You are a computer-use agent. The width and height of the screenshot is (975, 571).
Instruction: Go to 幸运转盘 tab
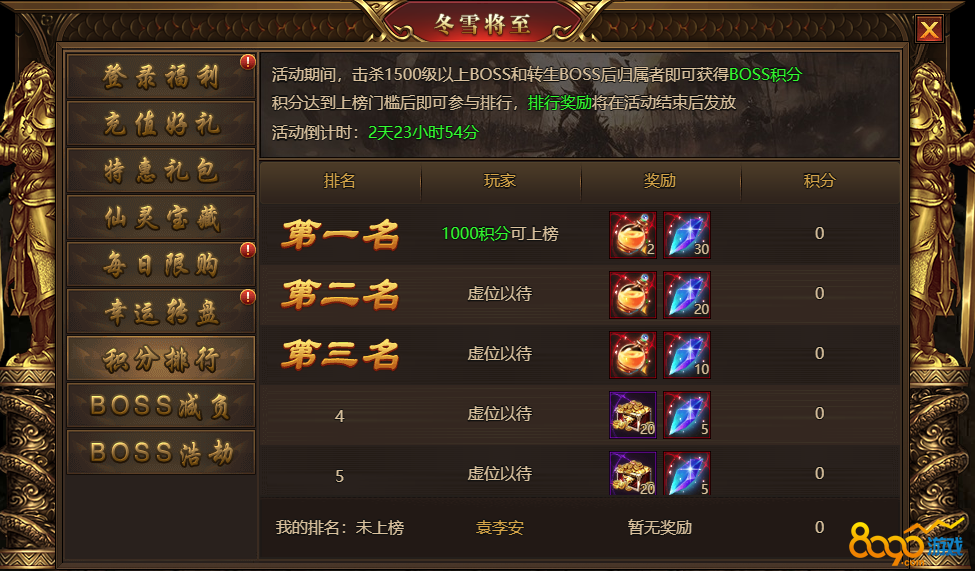(x=161, y=311)
